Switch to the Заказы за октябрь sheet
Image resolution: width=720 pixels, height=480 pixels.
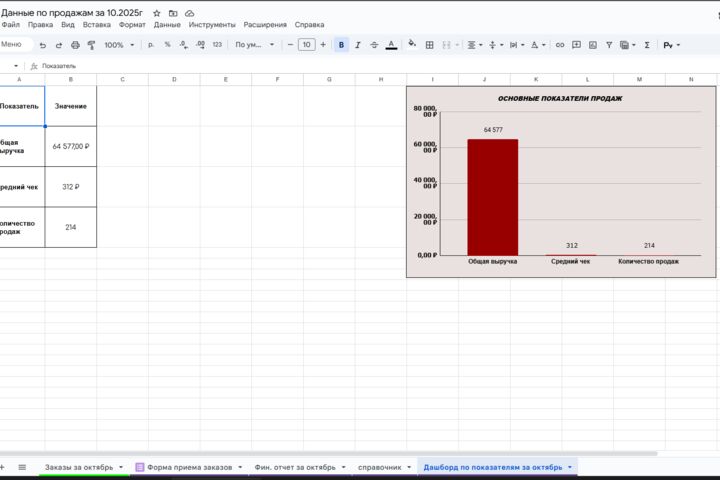point(79,467)
